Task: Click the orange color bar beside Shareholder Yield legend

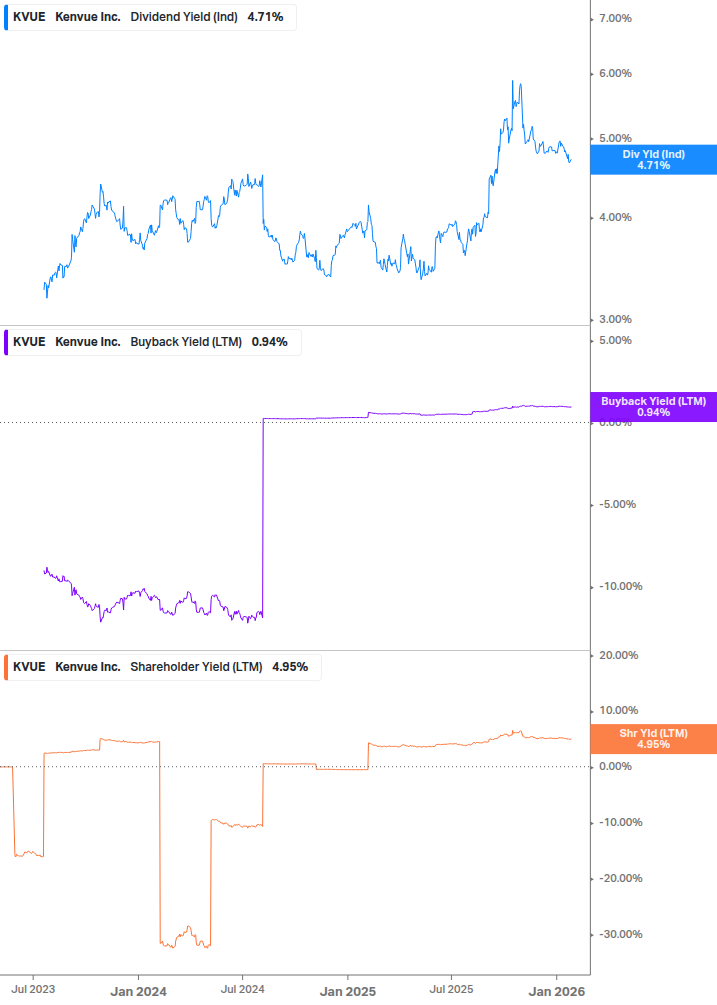Action: pyautogui.click(x=6, y=667)
